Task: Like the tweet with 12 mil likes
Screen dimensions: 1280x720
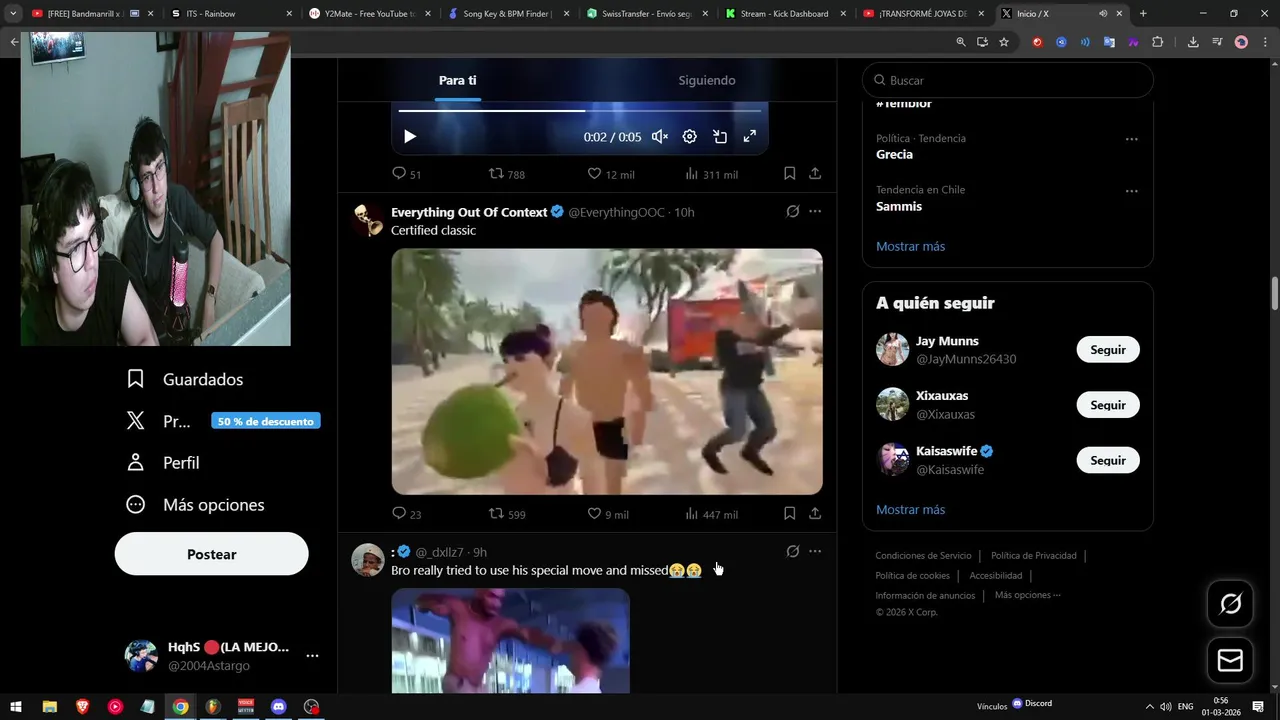Action: pos(610,174)
